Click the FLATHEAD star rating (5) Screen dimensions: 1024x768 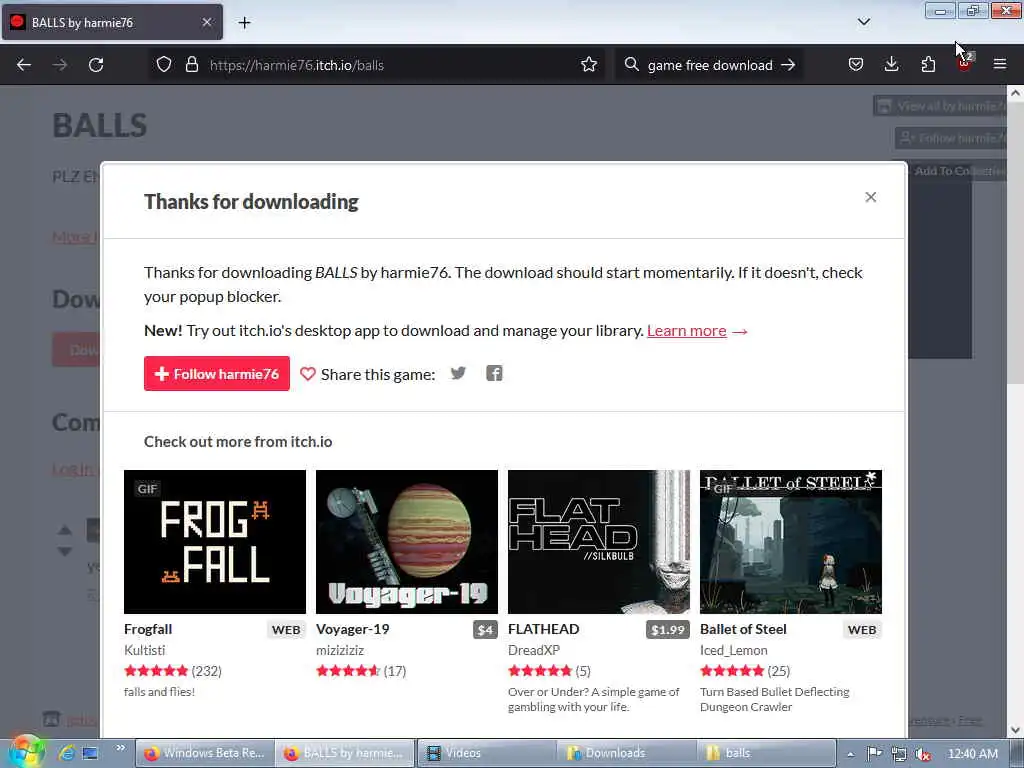[x=549, y=671]
